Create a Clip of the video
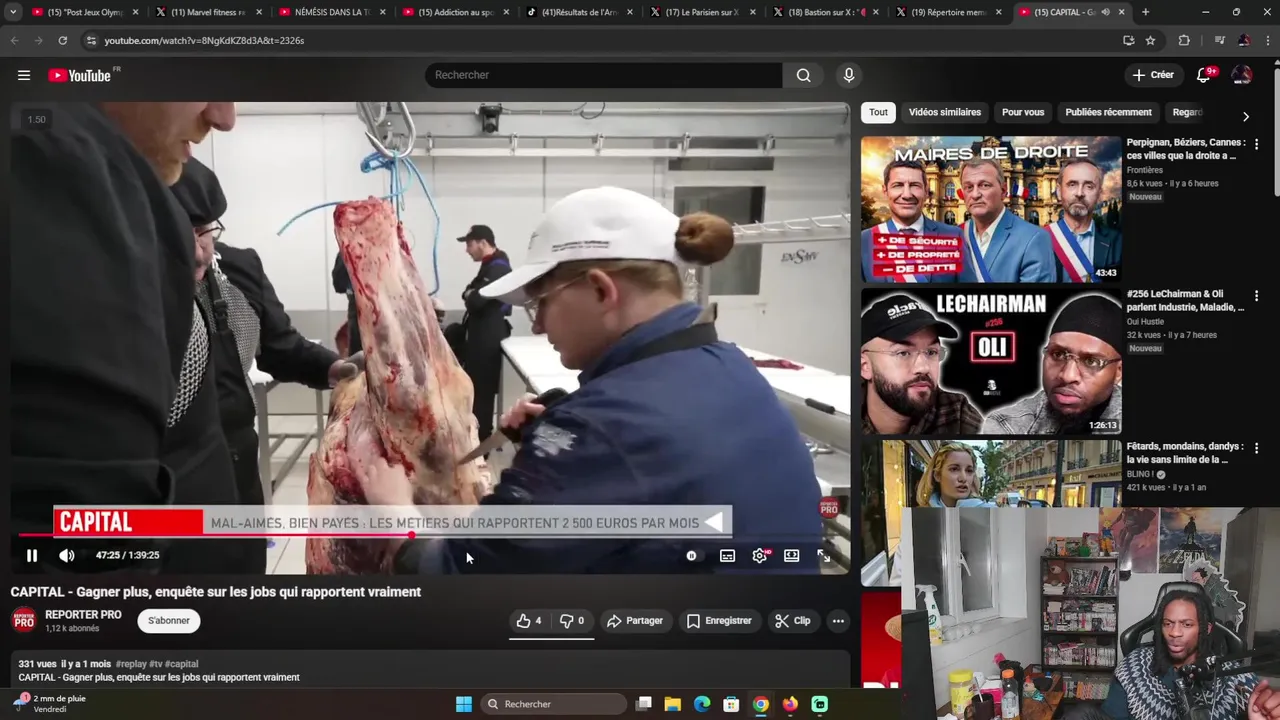Screen dimensions: 1280x720 (793, 621)
